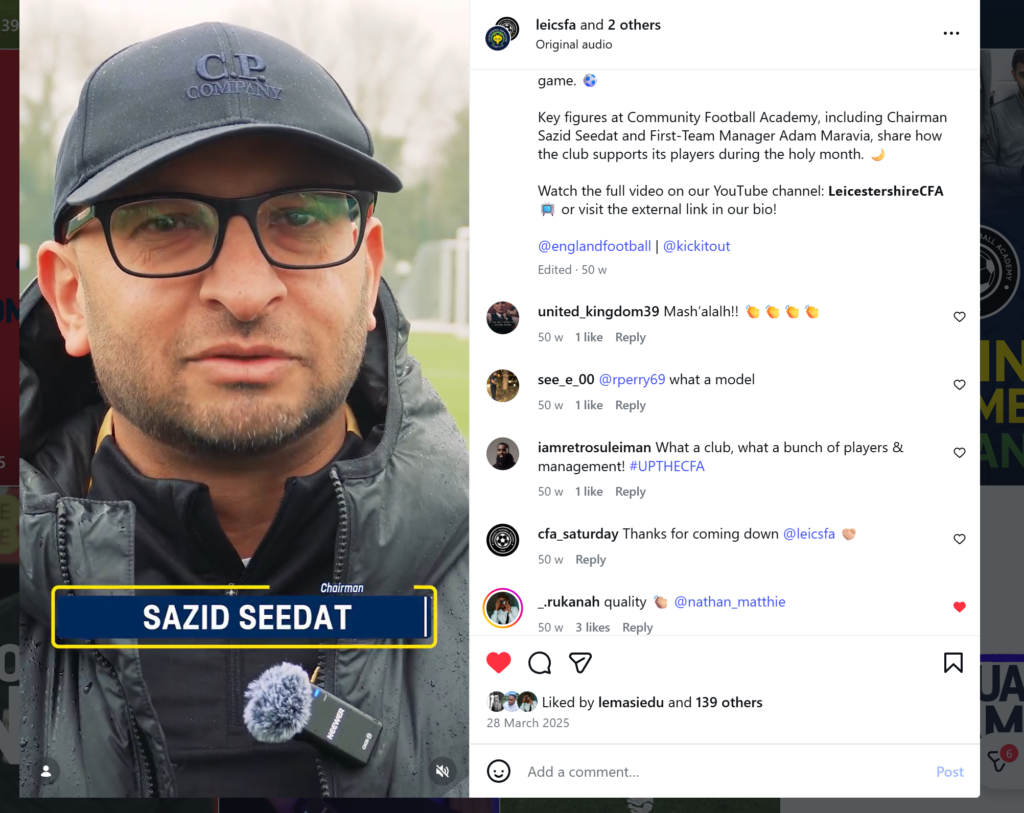View the 3 likes on _.rukanah's comment
Viewport: 1024px width, 813px height.
point(592,628)
